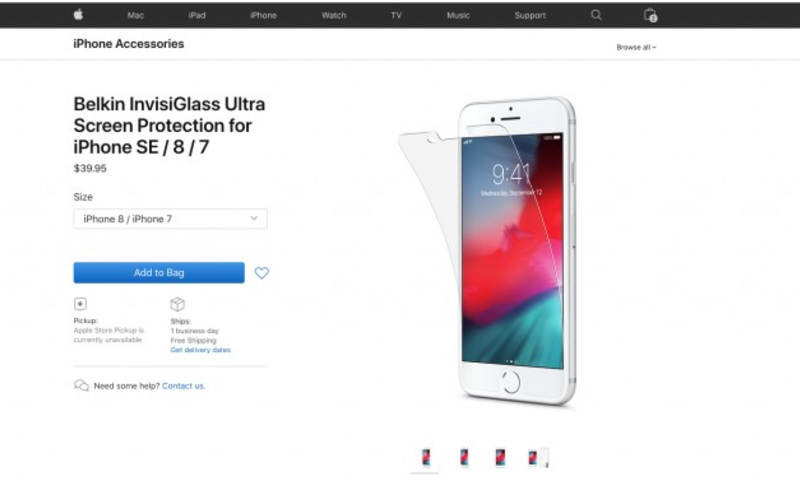Open the shopping bag icon
800x480 pixels.
pos(650,15)
